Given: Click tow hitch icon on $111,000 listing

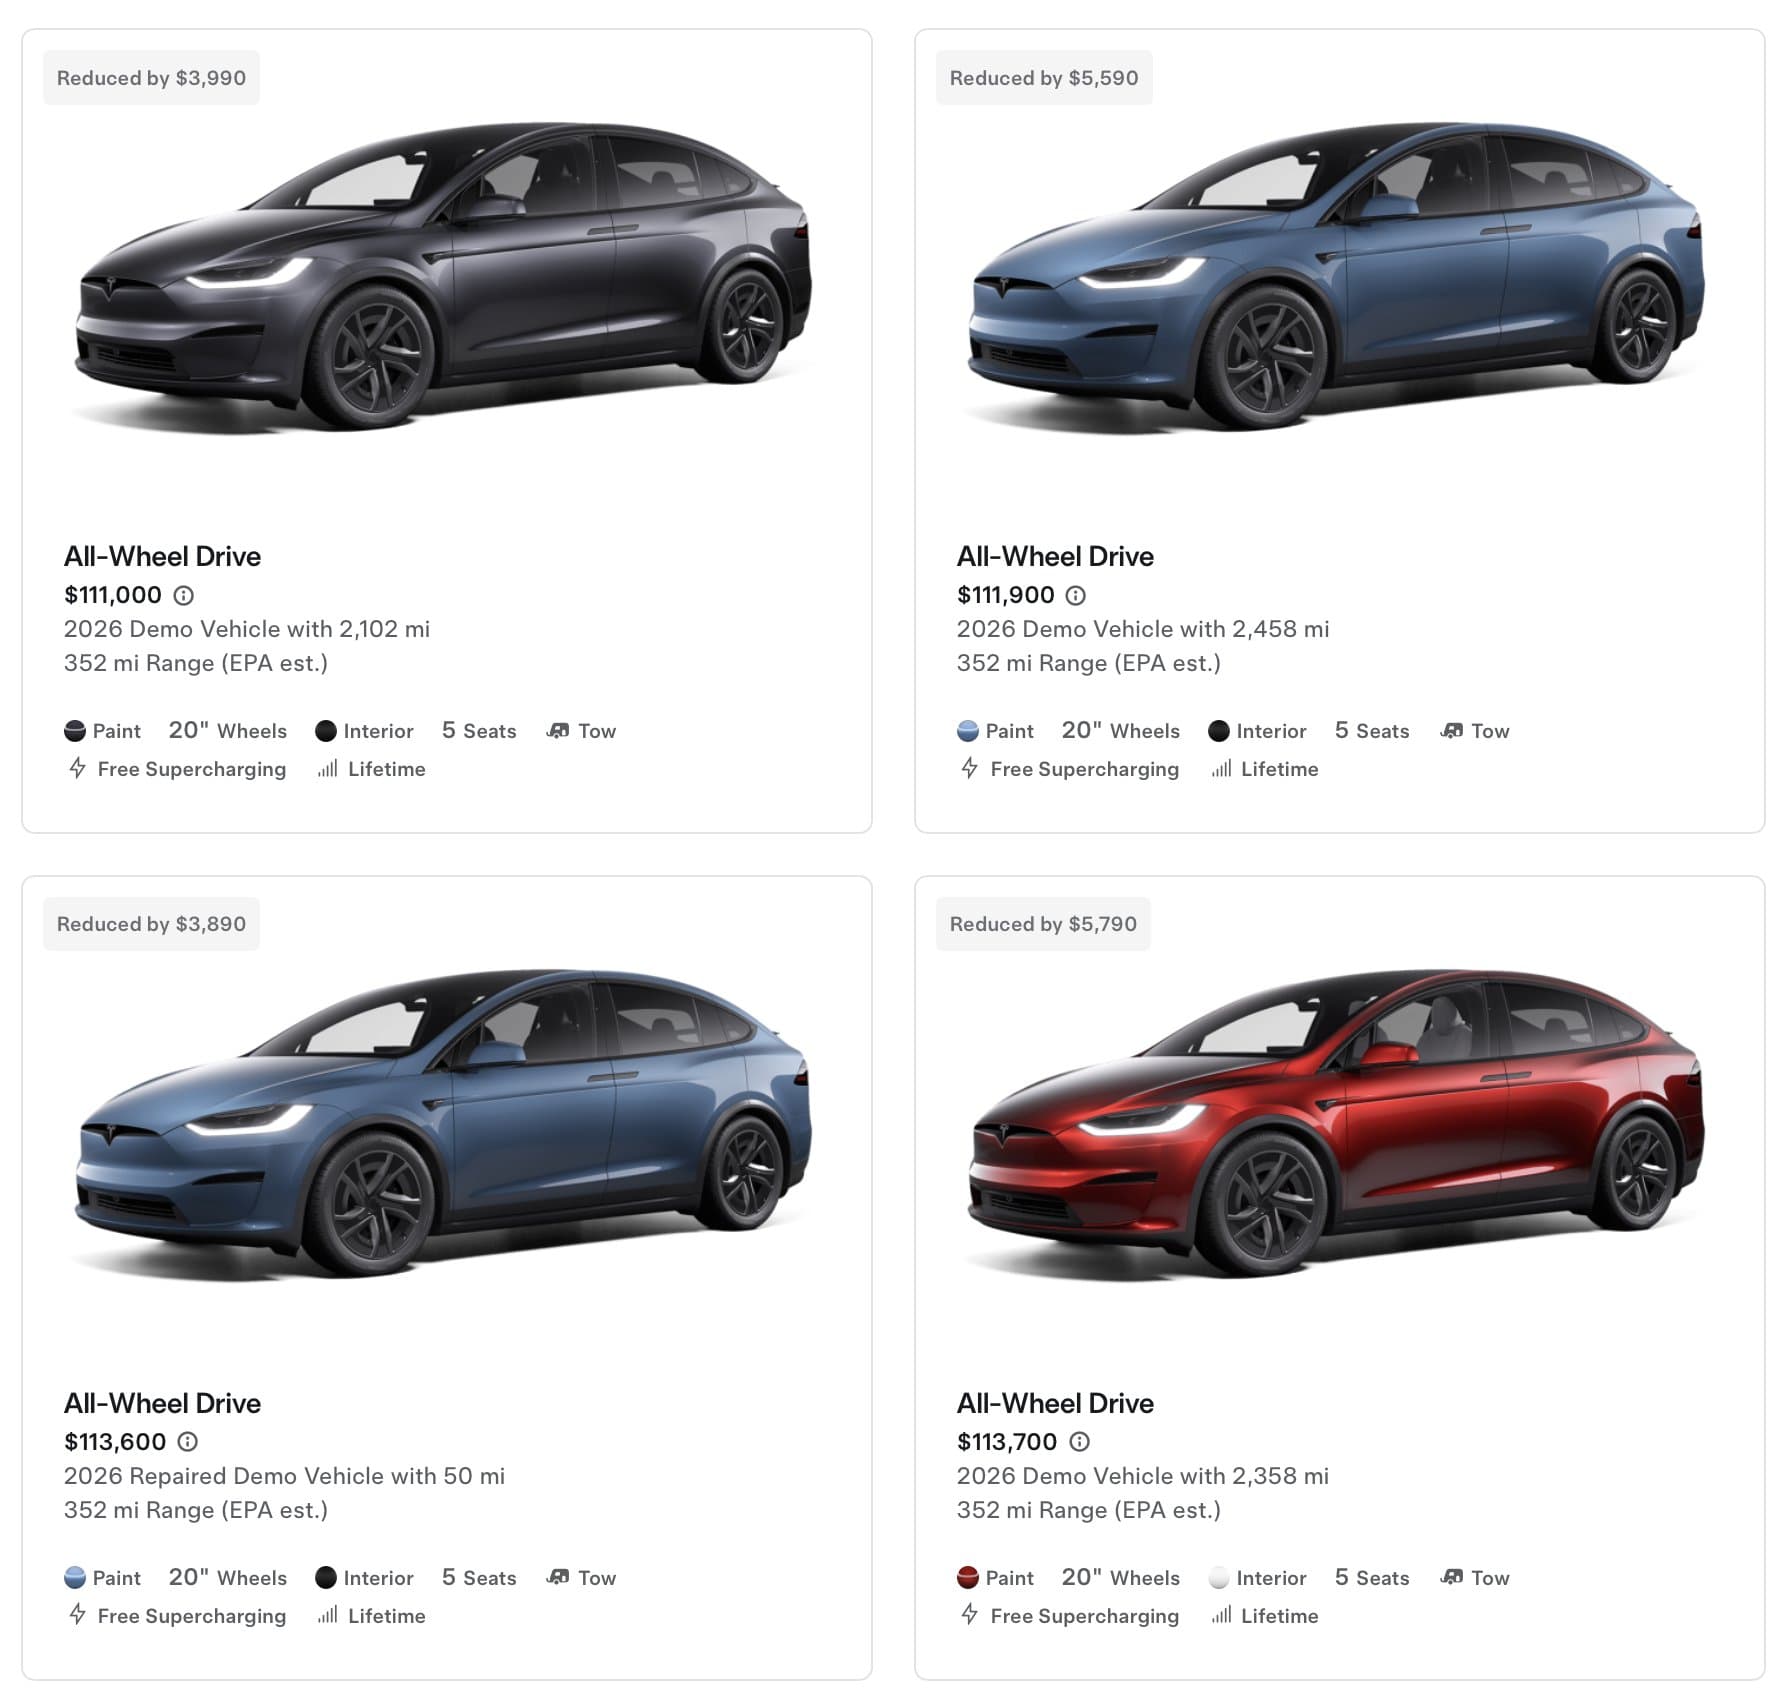Looking at the screenshot, I should click(557, 731).
